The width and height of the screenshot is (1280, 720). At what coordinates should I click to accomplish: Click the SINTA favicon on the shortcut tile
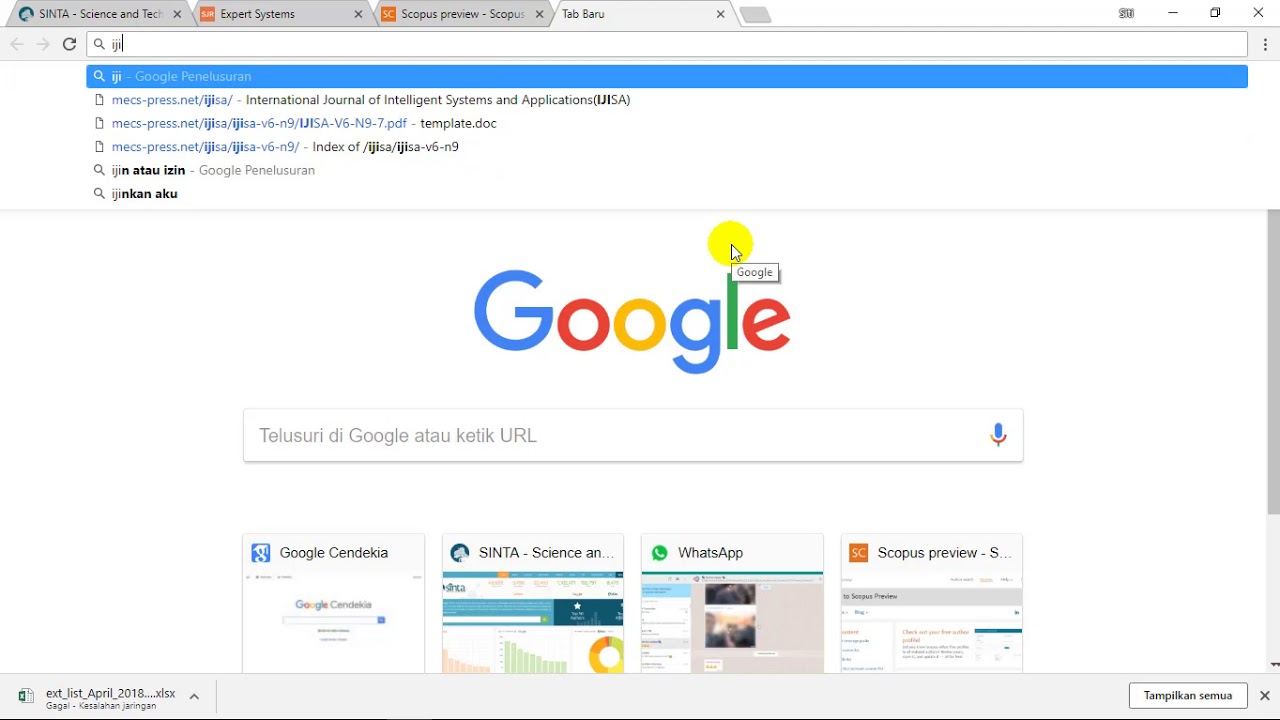point(460,553)
